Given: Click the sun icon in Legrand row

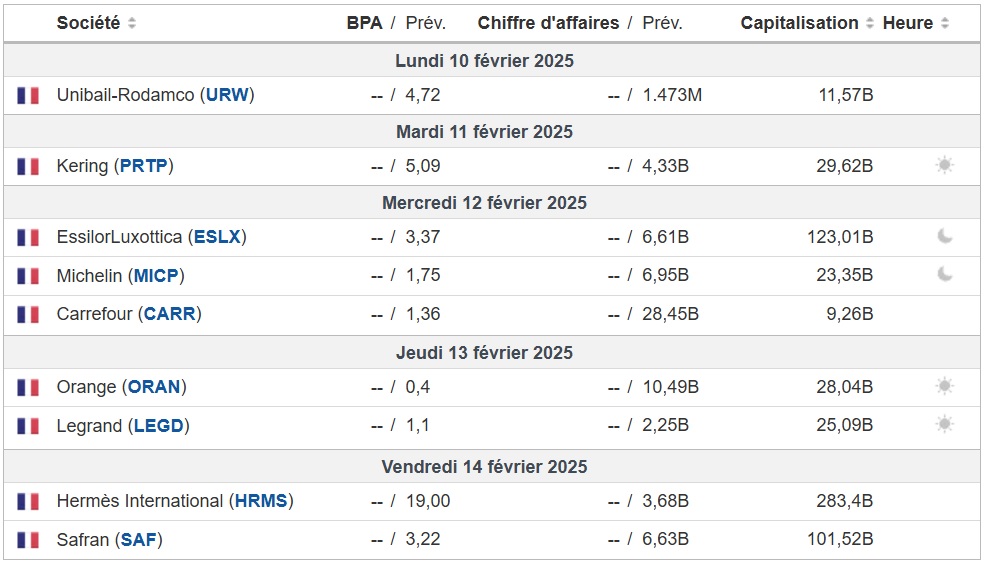Looking at the screenshot, I should click(x=944, y=425).
